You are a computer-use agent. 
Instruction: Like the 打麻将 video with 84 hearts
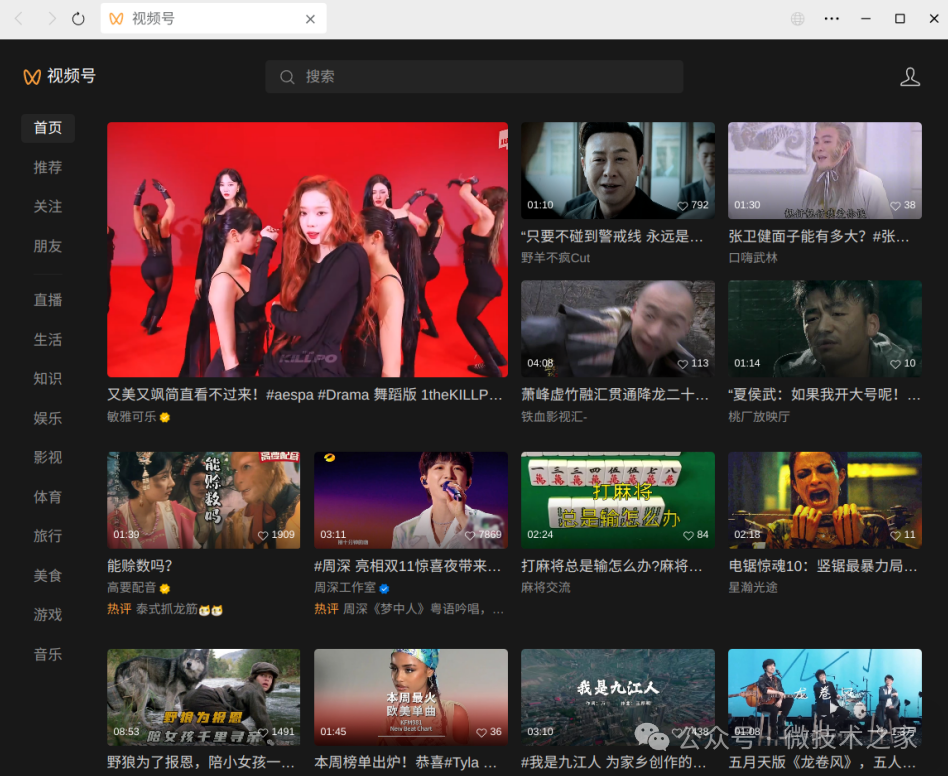pos(689,535)
